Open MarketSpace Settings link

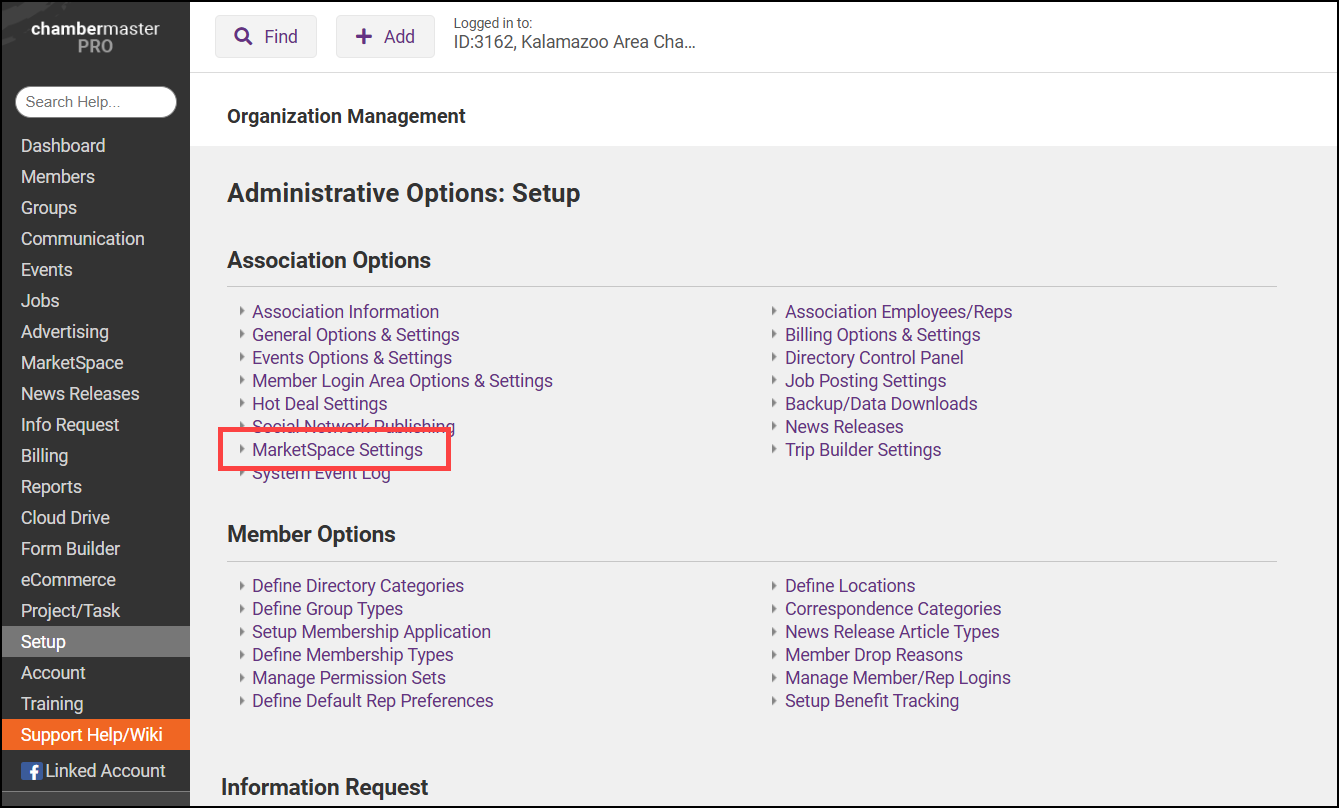(337, 450)
